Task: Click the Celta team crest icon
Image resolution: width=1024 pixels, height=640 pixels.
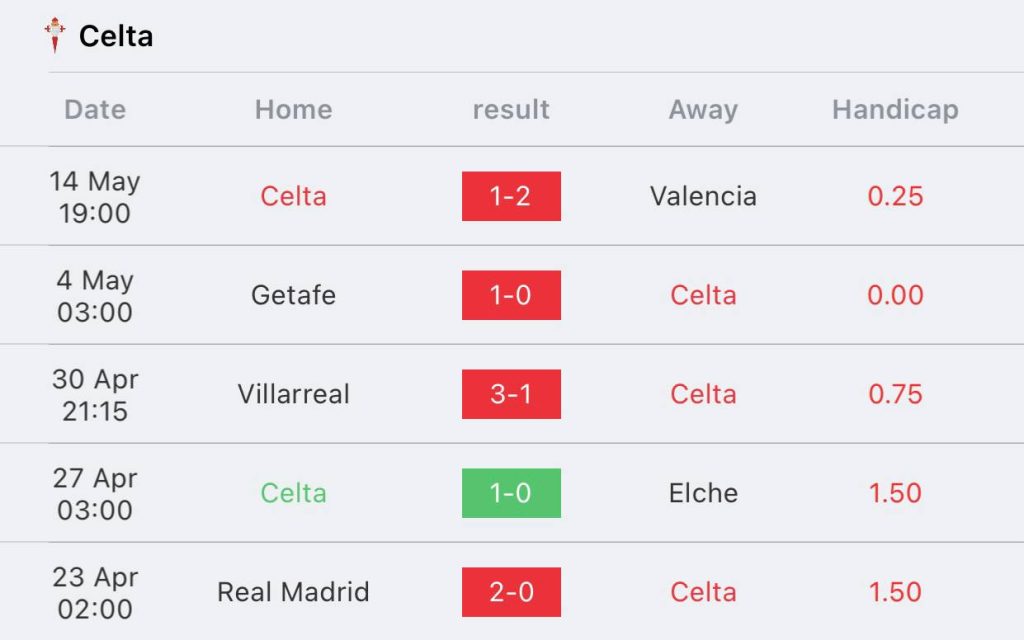Action: pyautogui.click(x=55, y=35)
